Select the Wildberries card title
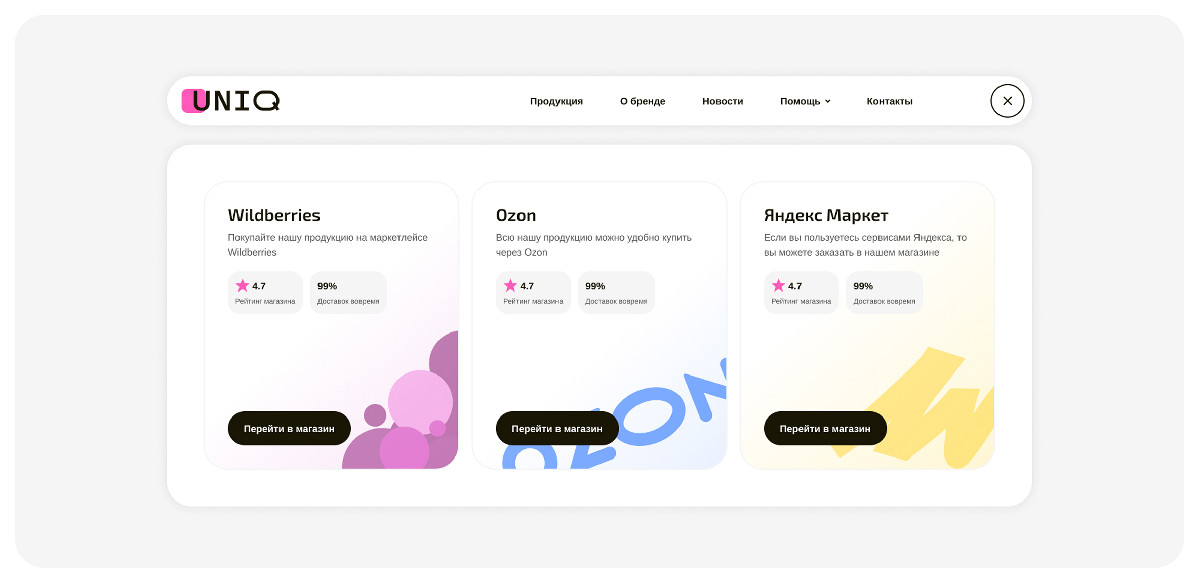1200x584 pixels. 274,215
